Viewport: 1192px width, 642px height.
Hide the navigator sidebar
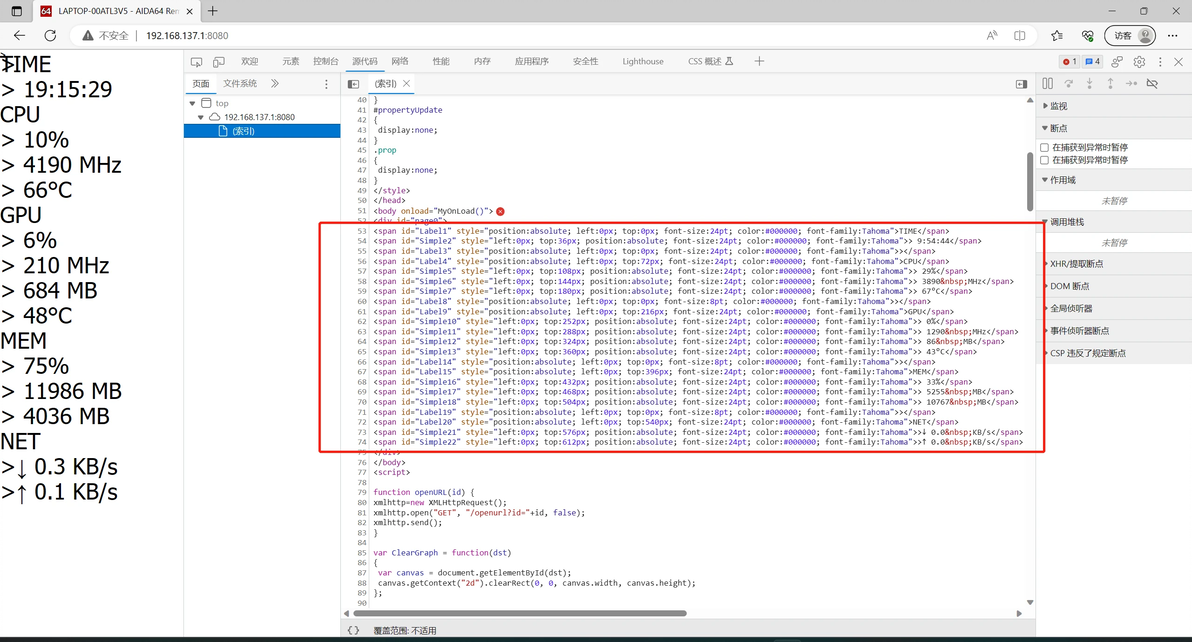coord(353,84)
